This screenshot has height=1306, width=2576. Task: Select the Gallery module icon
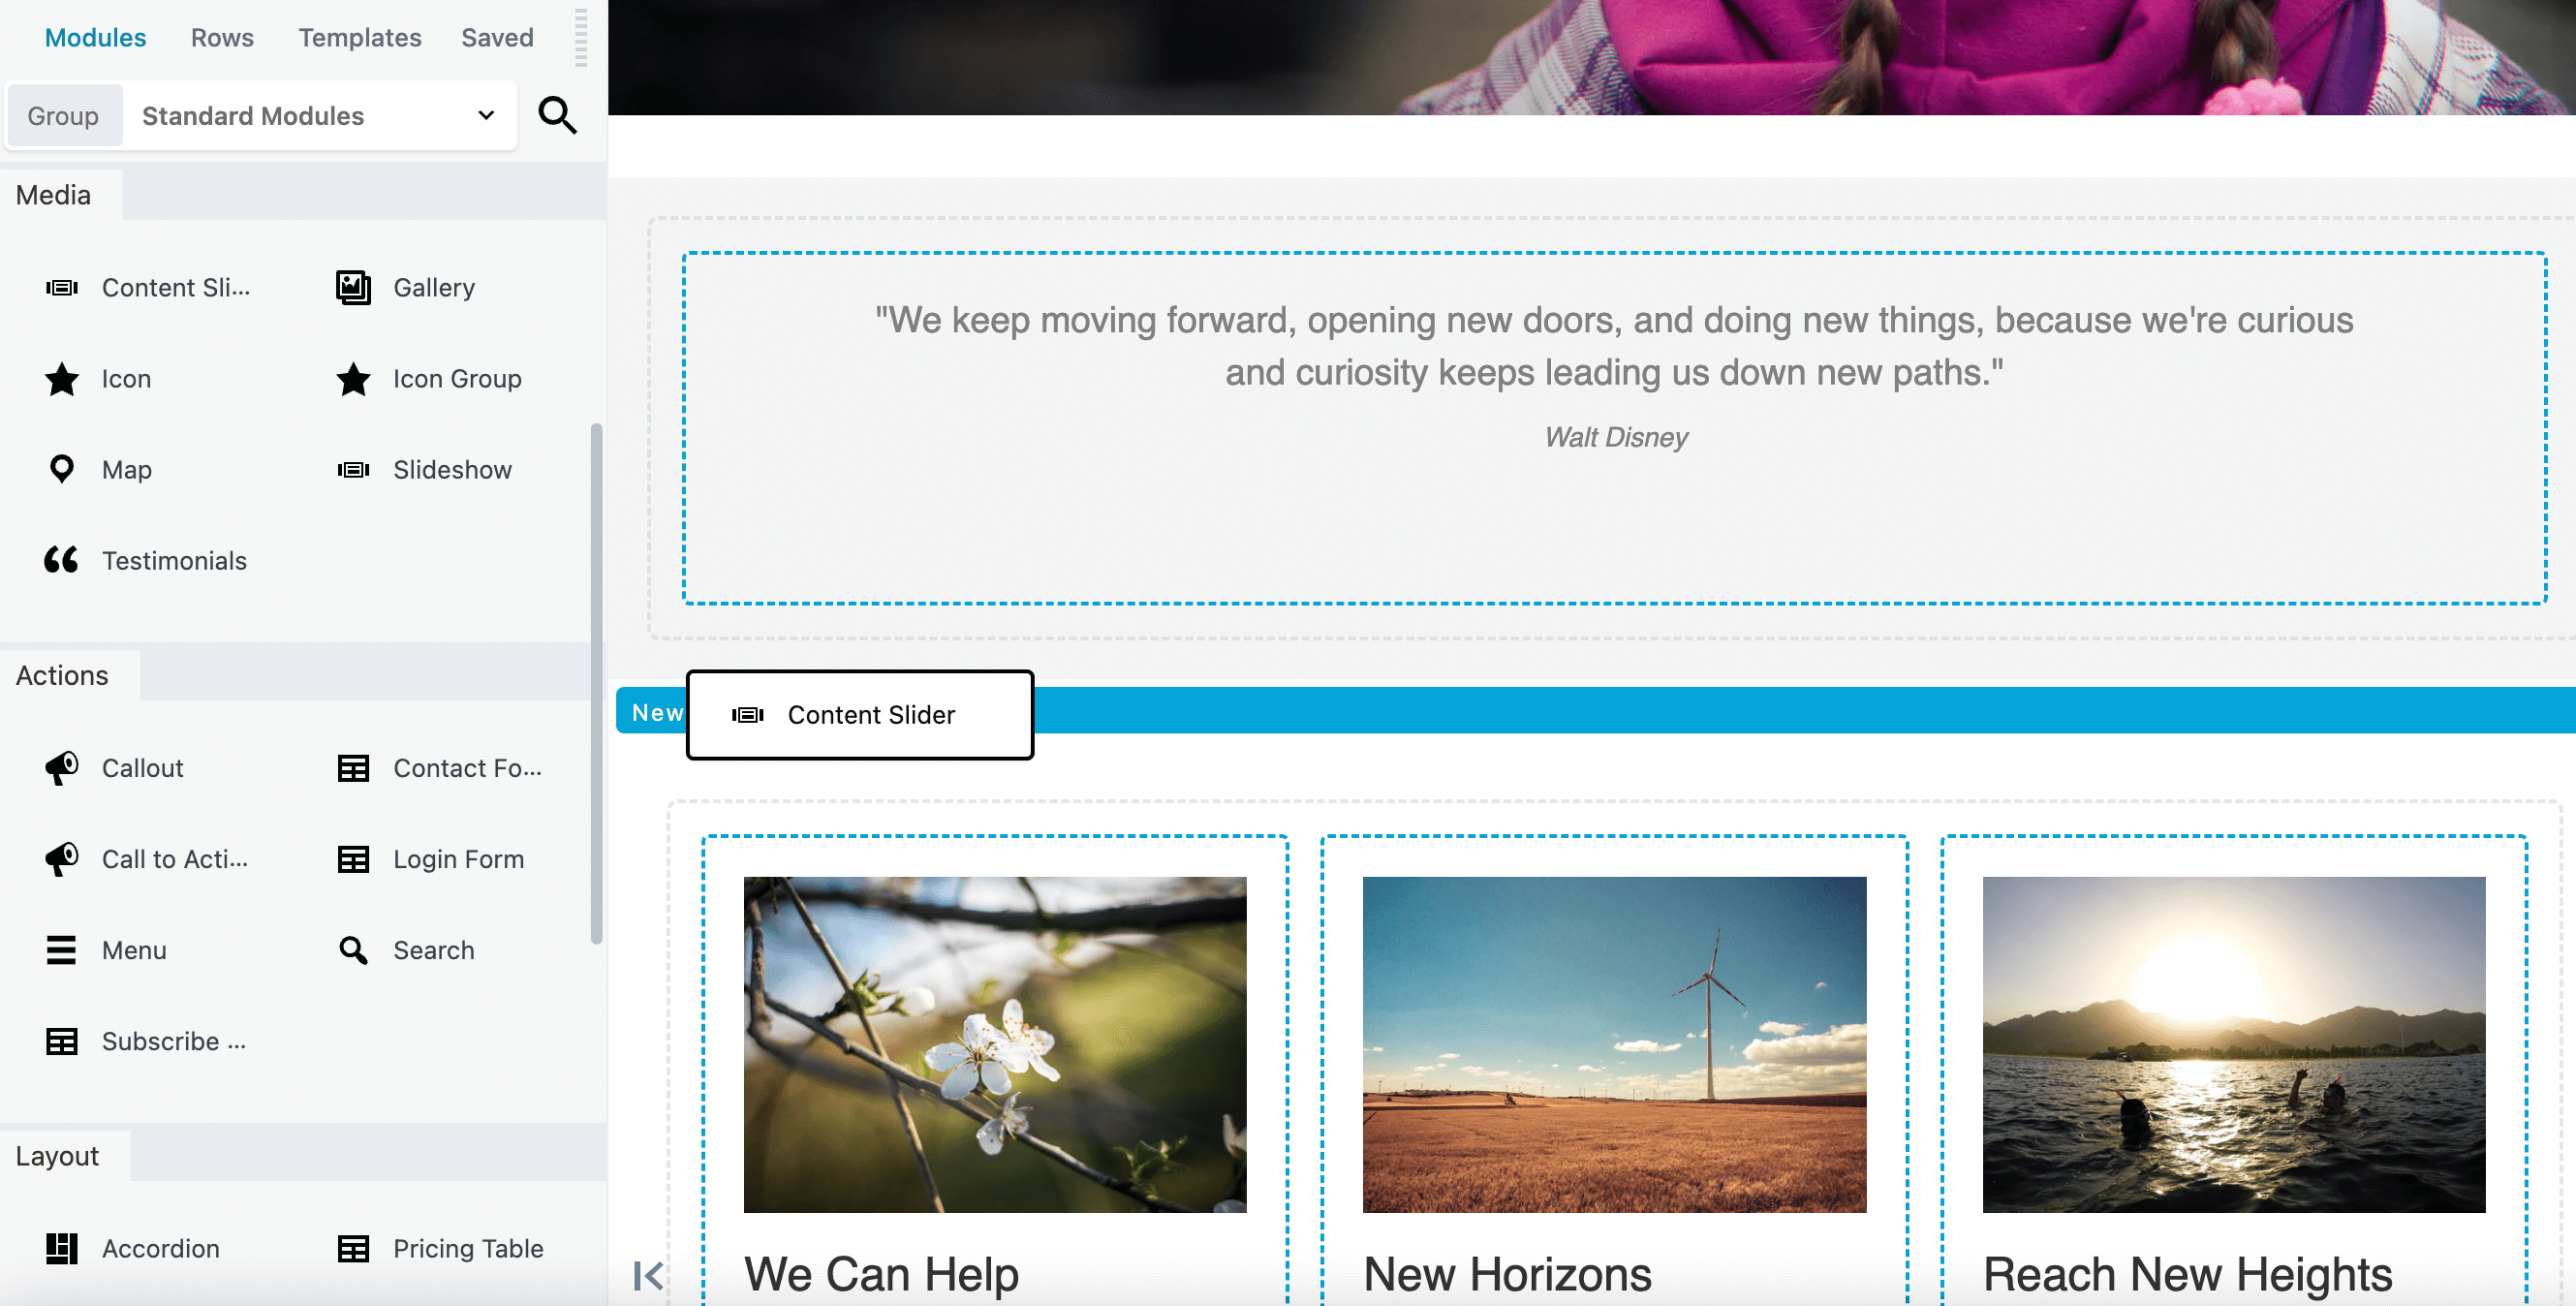[x=352, y=287]
